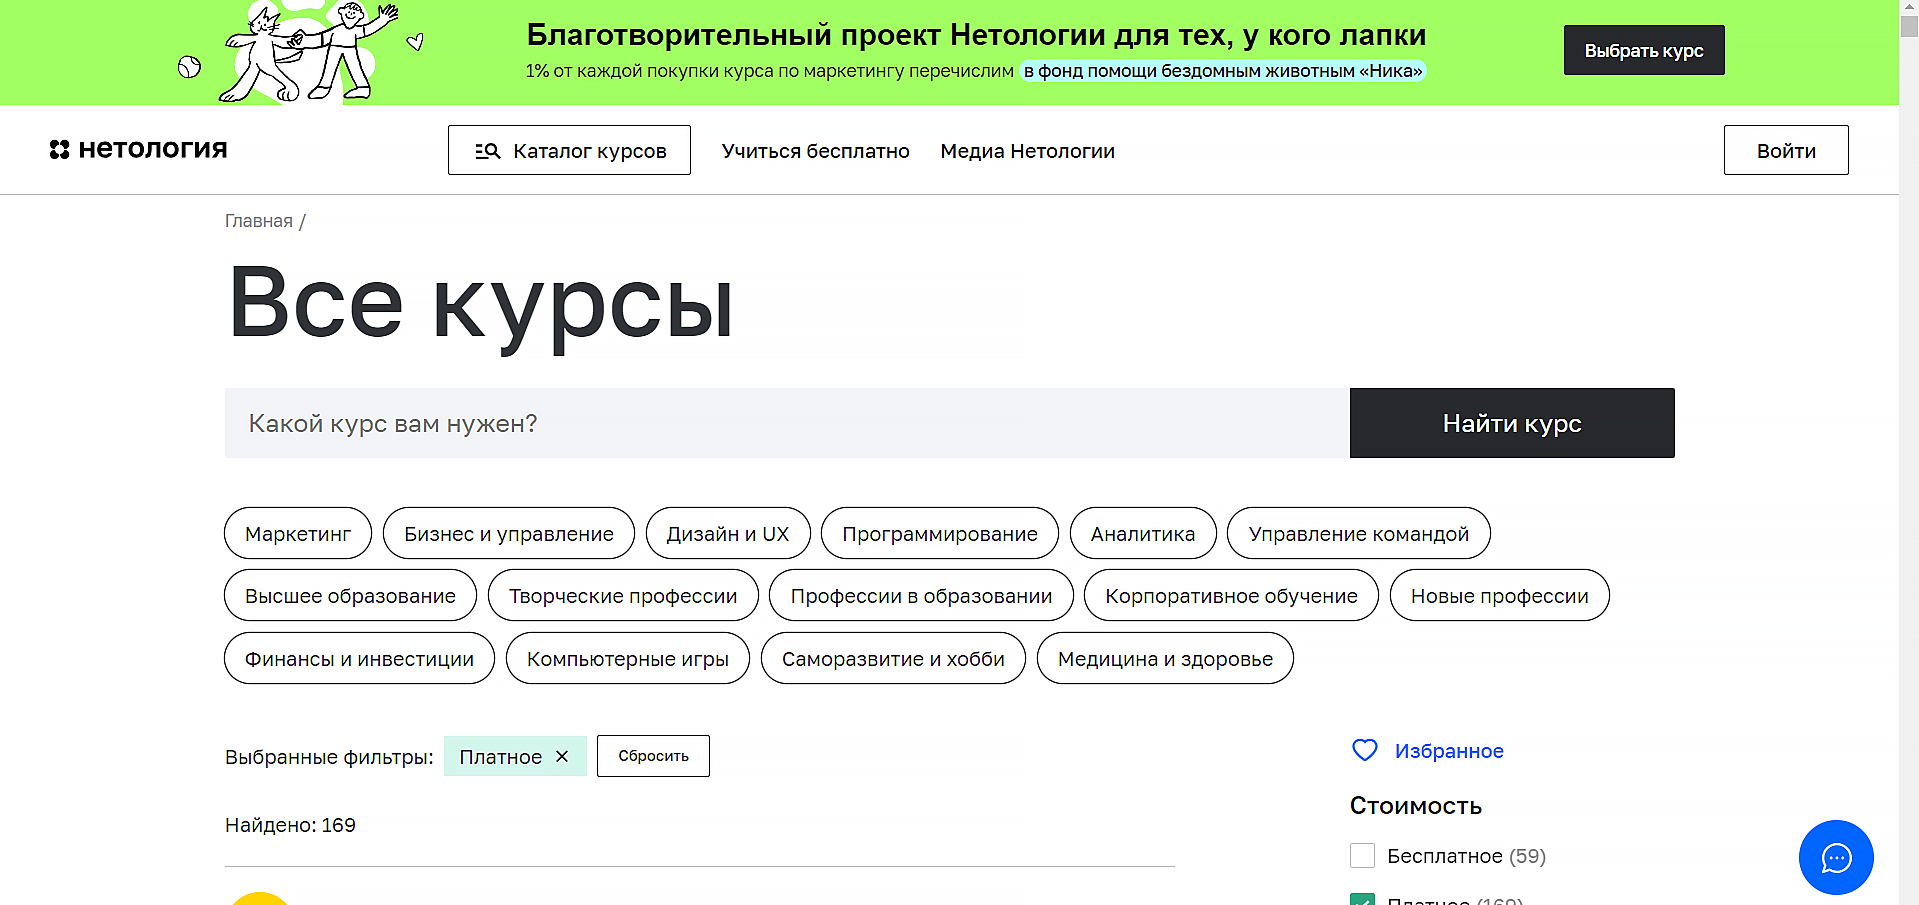Click the banner link about фонд «Ника»
The width and height of the screenshot is (1919, 905).
(x=1222, y=70)
